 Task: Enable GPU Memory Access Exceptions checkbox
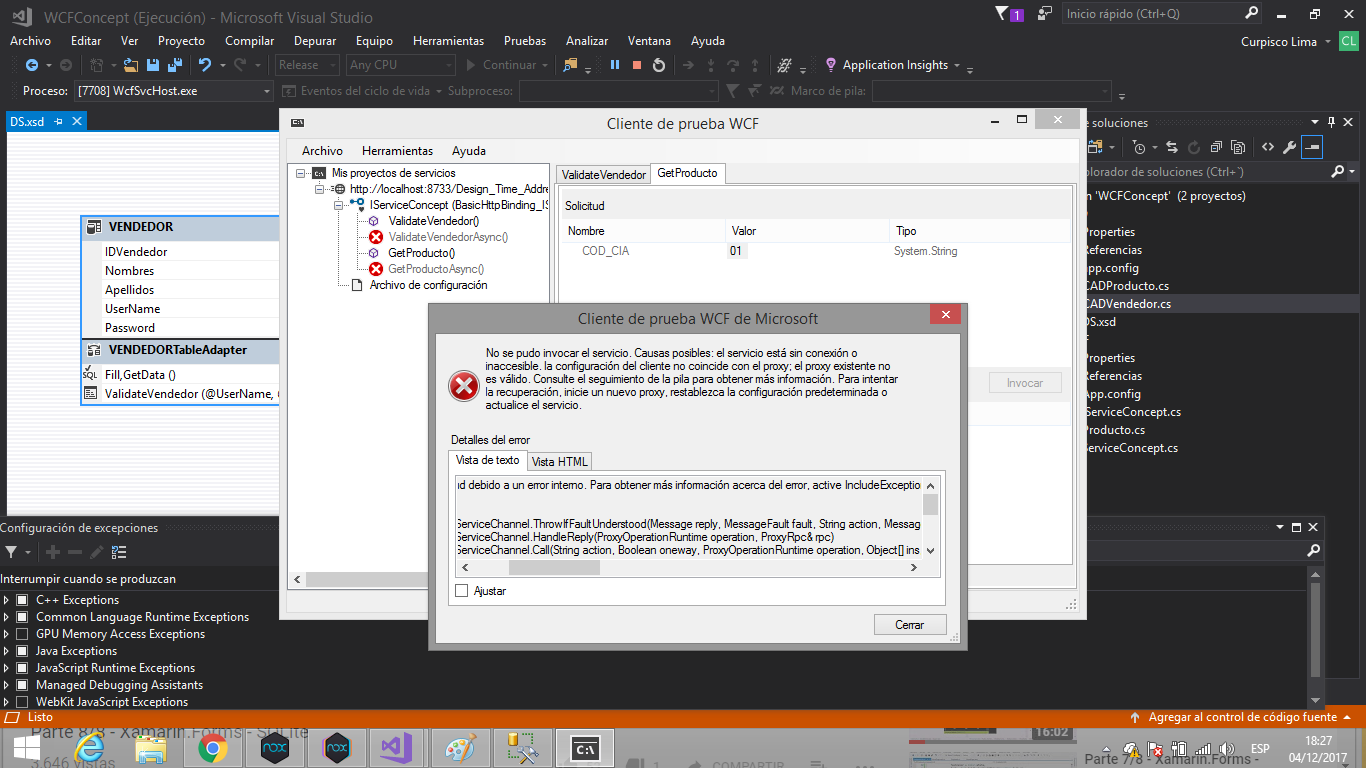click(x=22, y=634)
